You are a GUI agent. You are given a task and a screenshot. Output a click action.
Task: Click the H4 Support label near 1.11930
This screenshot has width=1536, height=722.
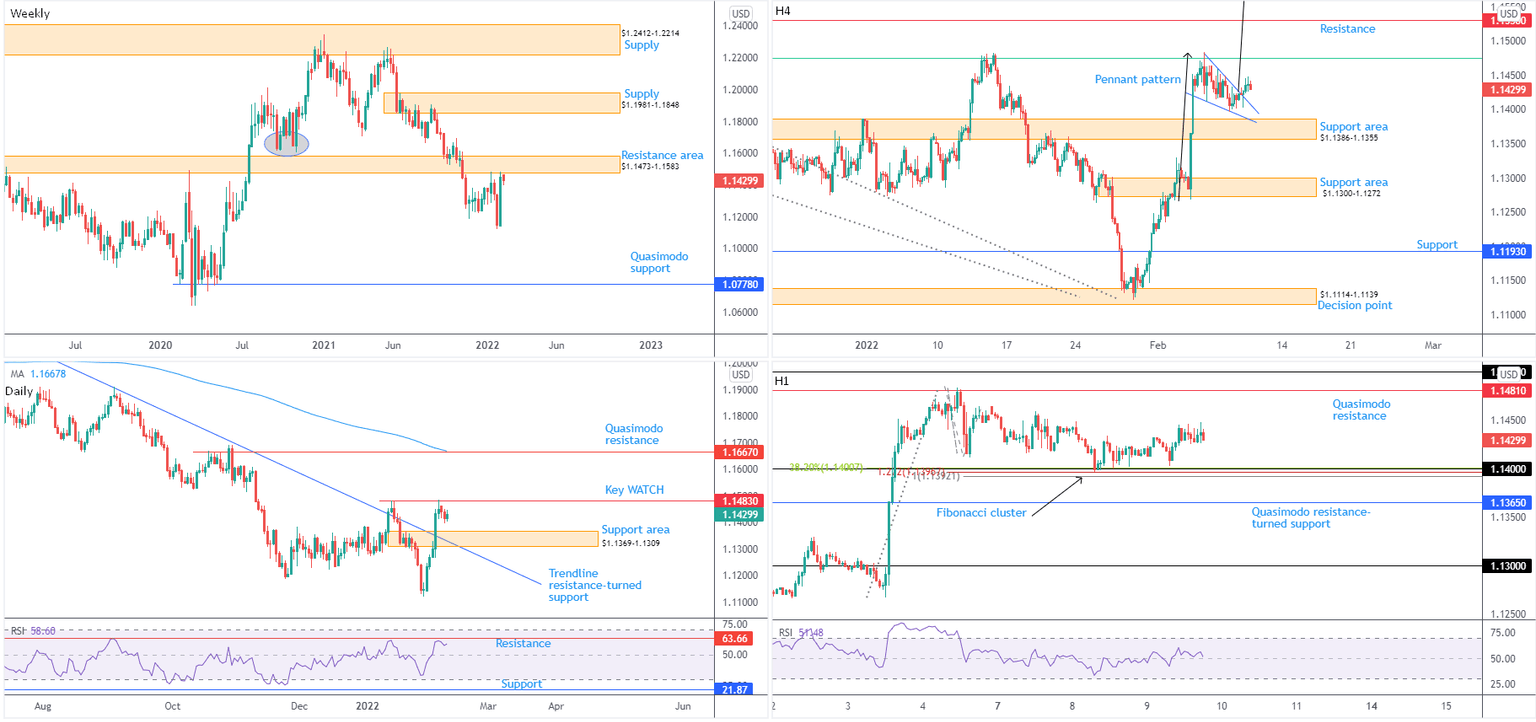point(1437,244)
